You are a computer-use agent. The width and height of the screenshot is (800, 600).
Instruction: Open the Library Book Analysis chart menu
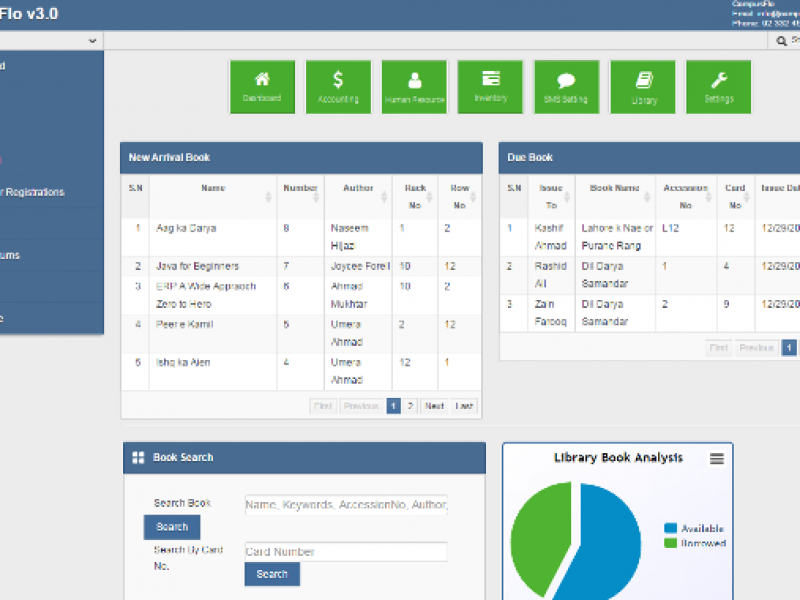[716, 459]
